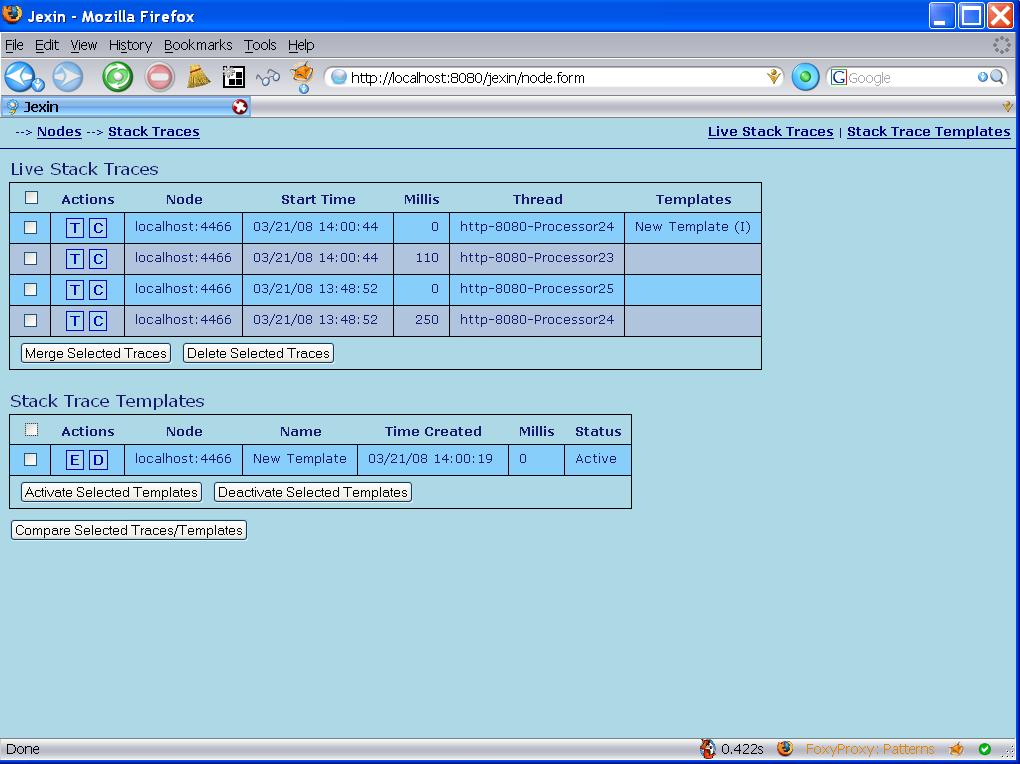
Task: Open the Tools menu
Action: [260, 45]
